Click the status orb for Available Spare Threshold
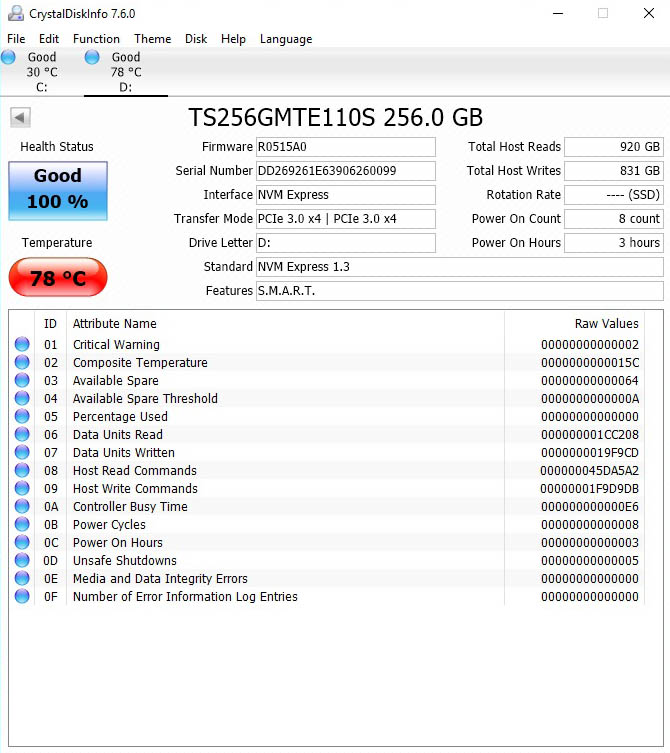 click(x=22, y=398)
